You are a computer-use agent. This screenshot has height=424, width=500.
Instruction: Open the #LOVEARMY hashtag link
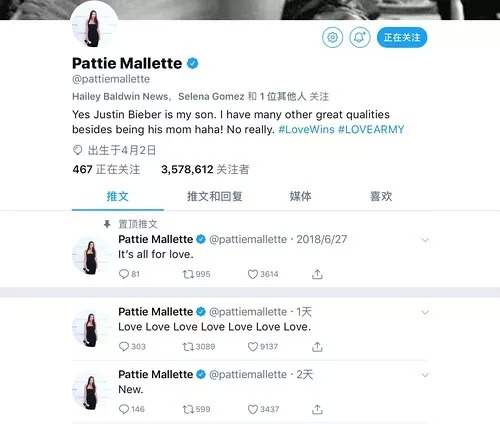pos(371,129)
